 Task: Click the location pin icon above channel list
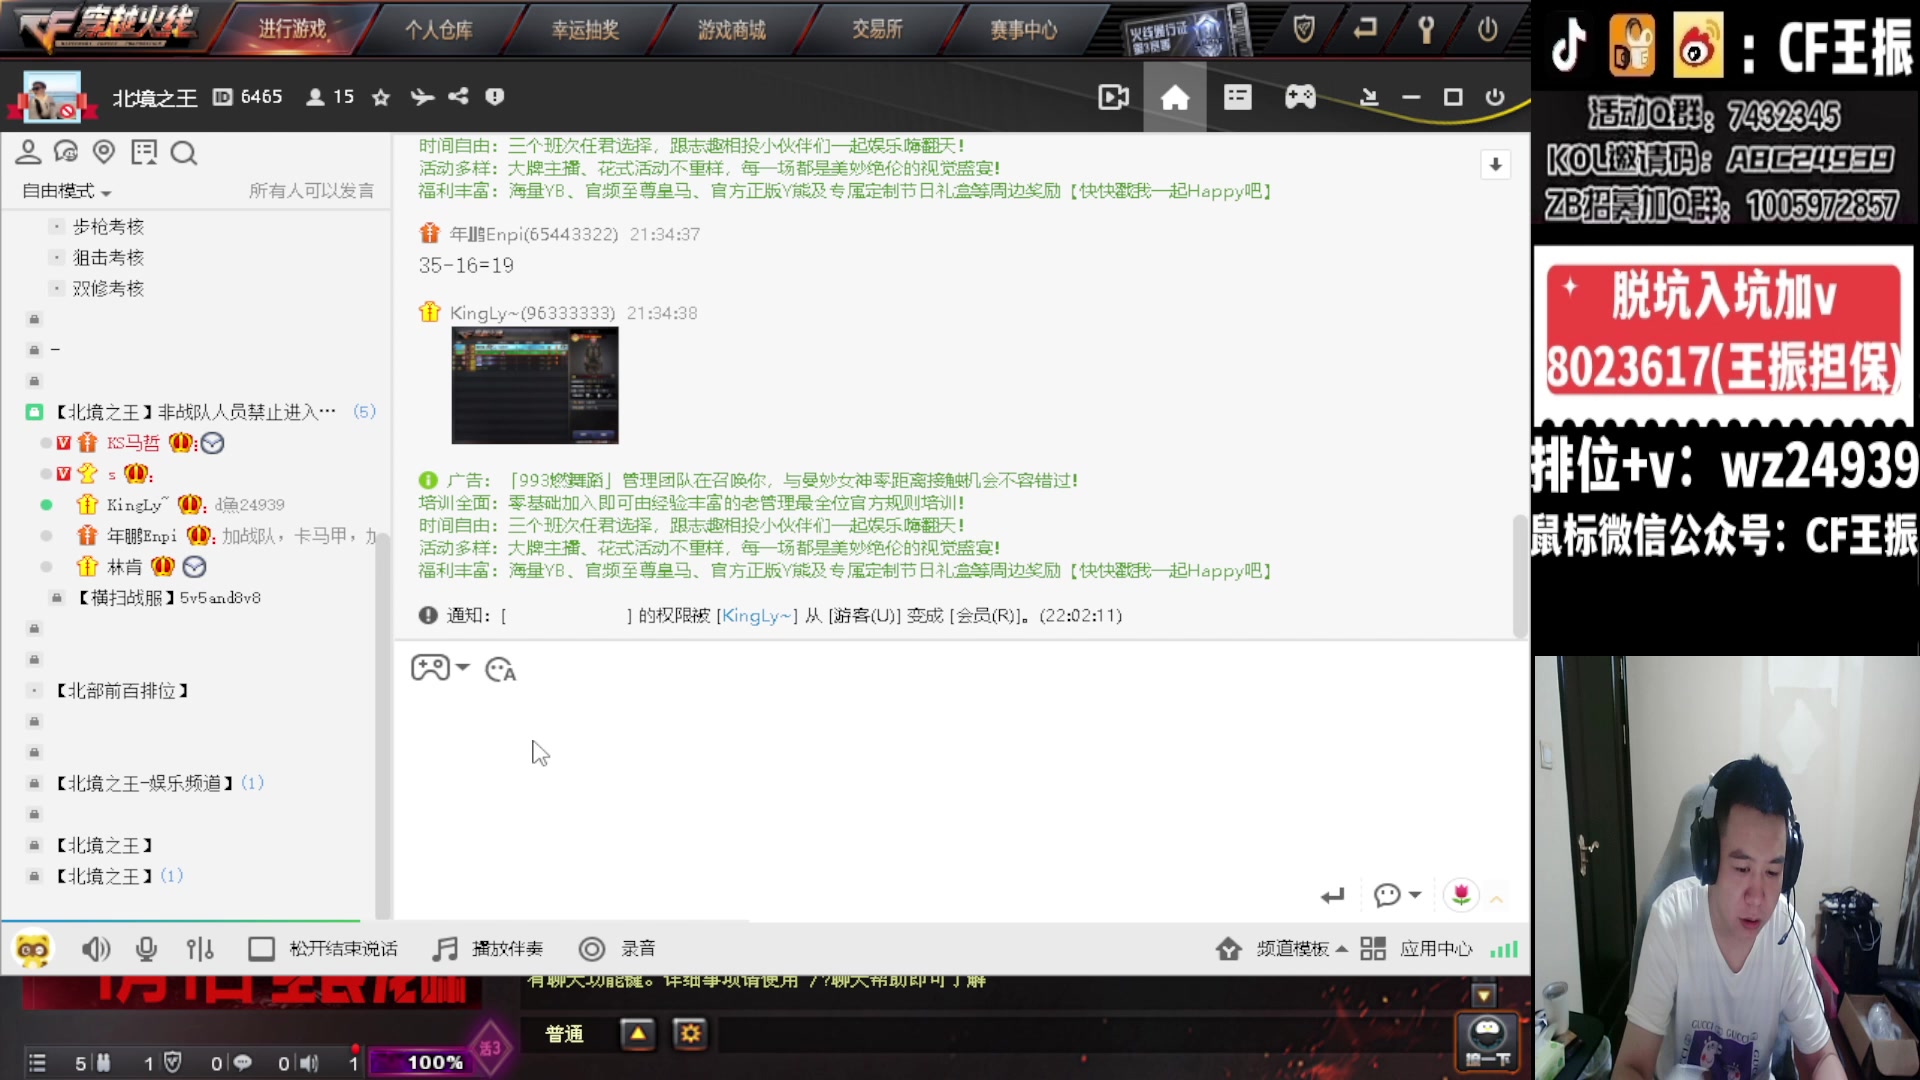click(104, 152)
